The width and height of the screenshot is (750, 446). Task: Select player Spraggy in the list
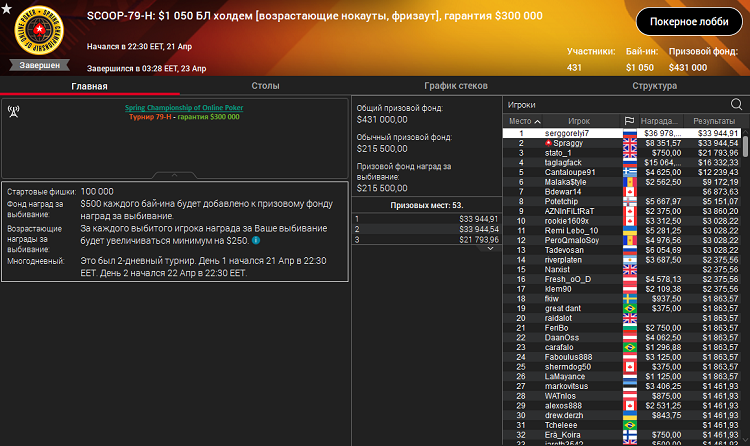(622, 143)
